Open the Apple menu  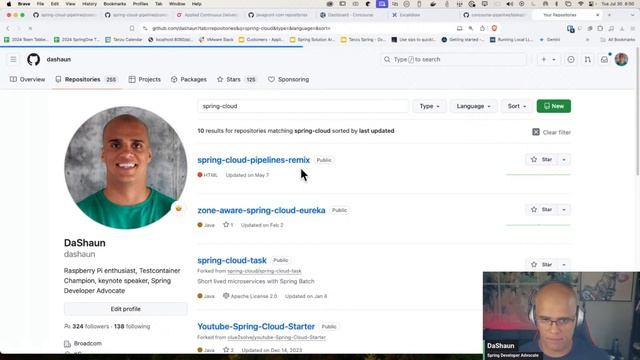(9, 4)
